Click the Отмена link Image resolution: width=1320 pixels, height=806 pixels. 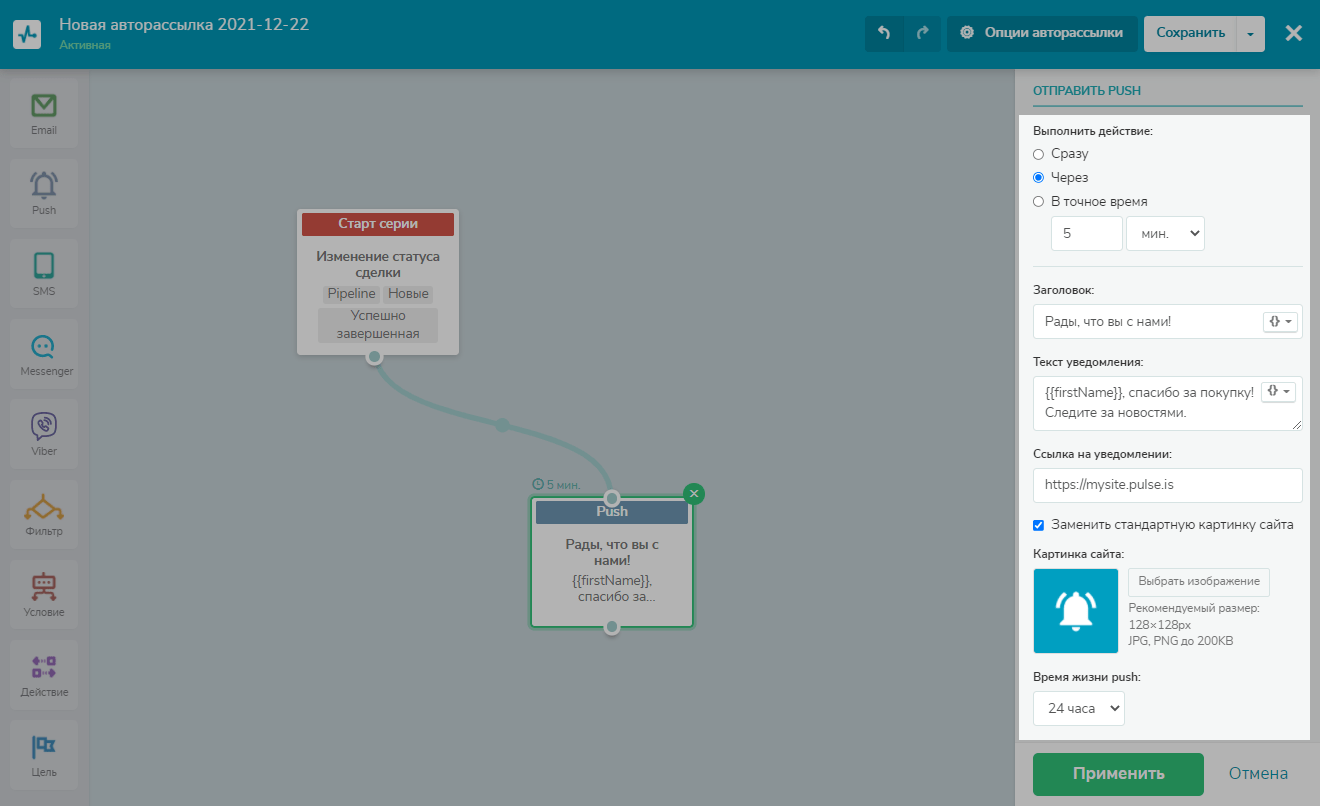(x=1258, y=774)
